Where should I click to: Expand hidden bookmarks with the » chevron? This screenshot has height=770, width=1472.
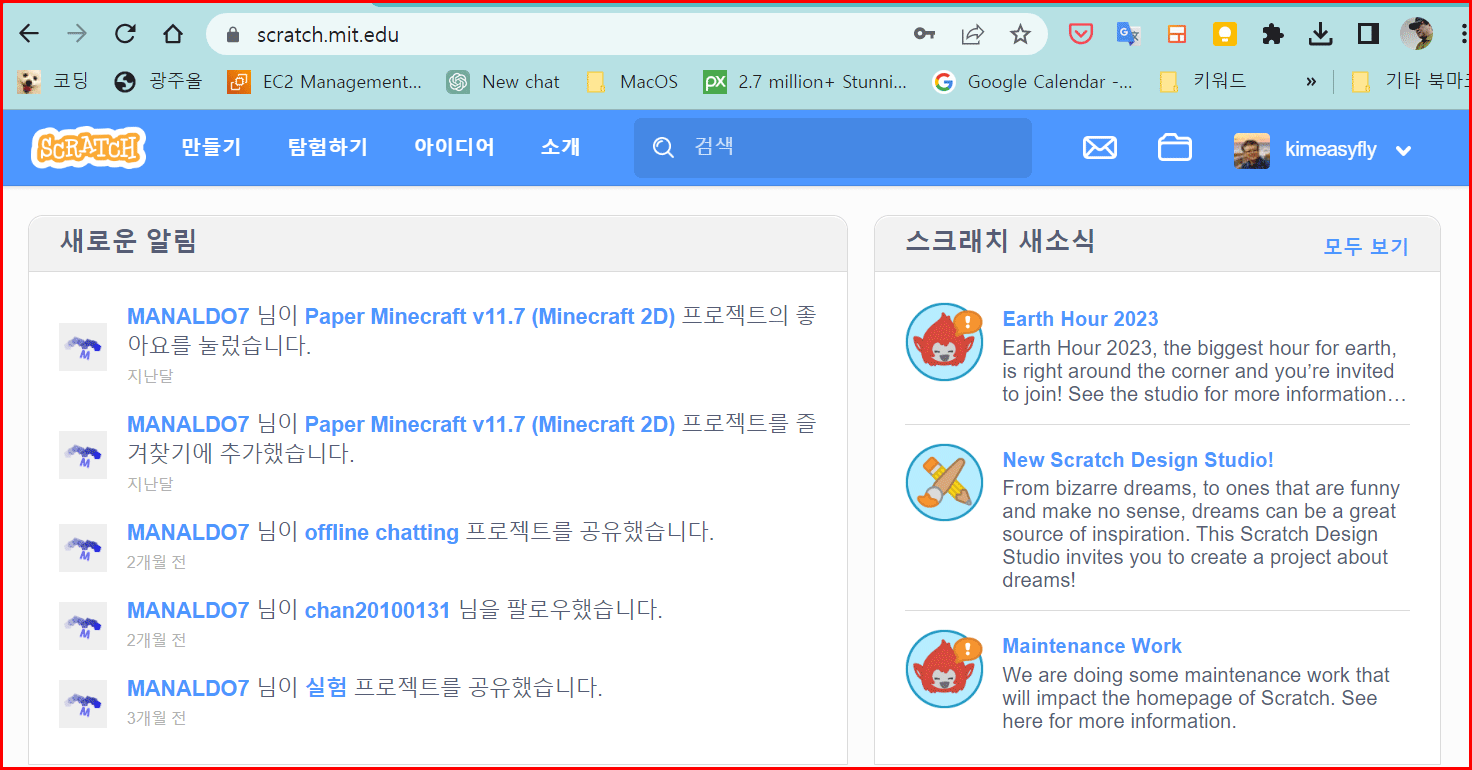coord(1311,82)
